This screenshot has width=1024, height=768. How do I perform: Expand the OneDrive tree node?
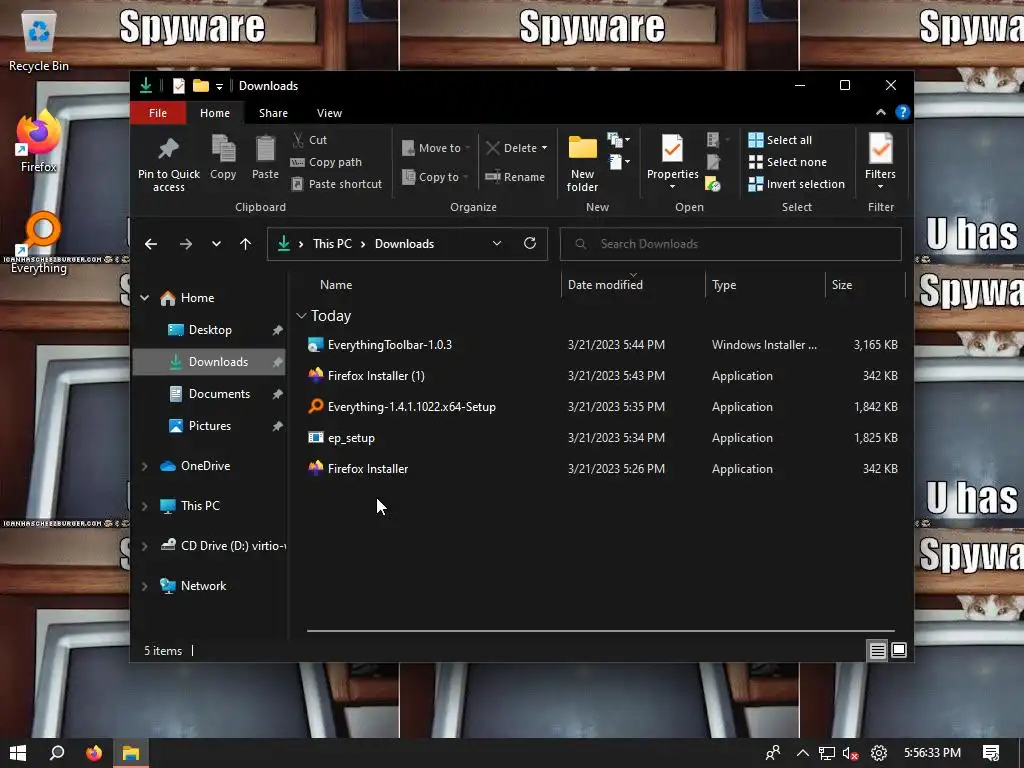tap(144, 466)
